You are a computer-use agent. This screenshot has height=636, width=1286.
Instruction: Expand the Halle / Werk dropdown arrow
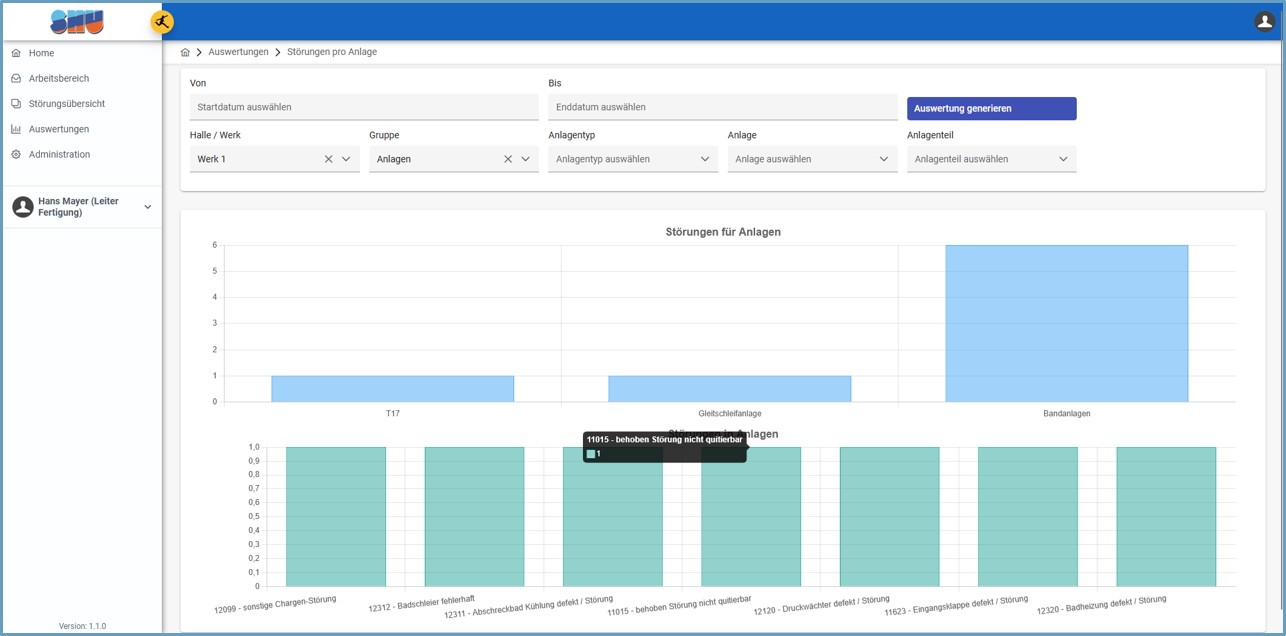click(346, 159)
